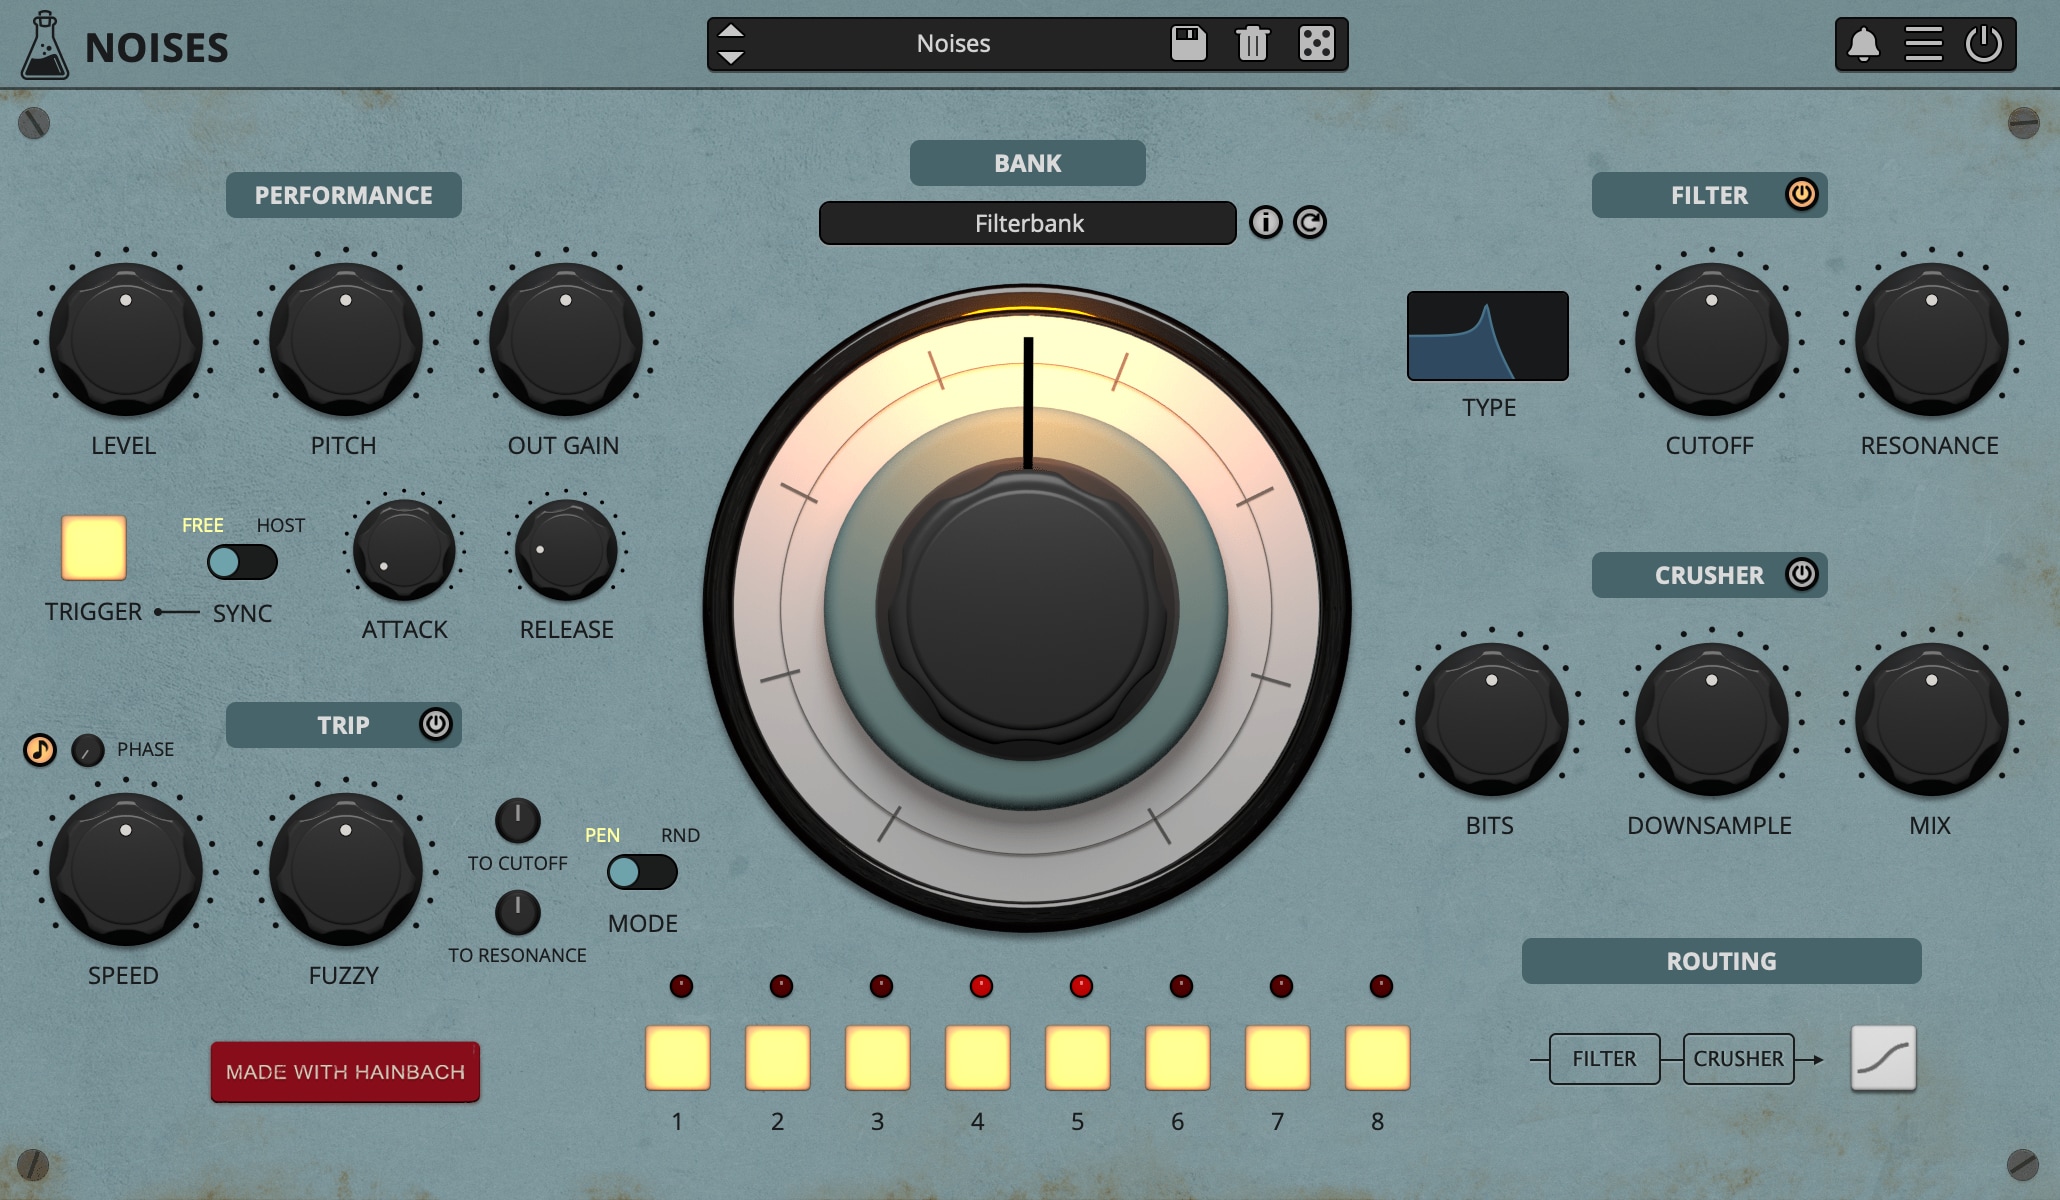Open the filter TYPE curve display

pyautogui.click(x=1489, y=337)
